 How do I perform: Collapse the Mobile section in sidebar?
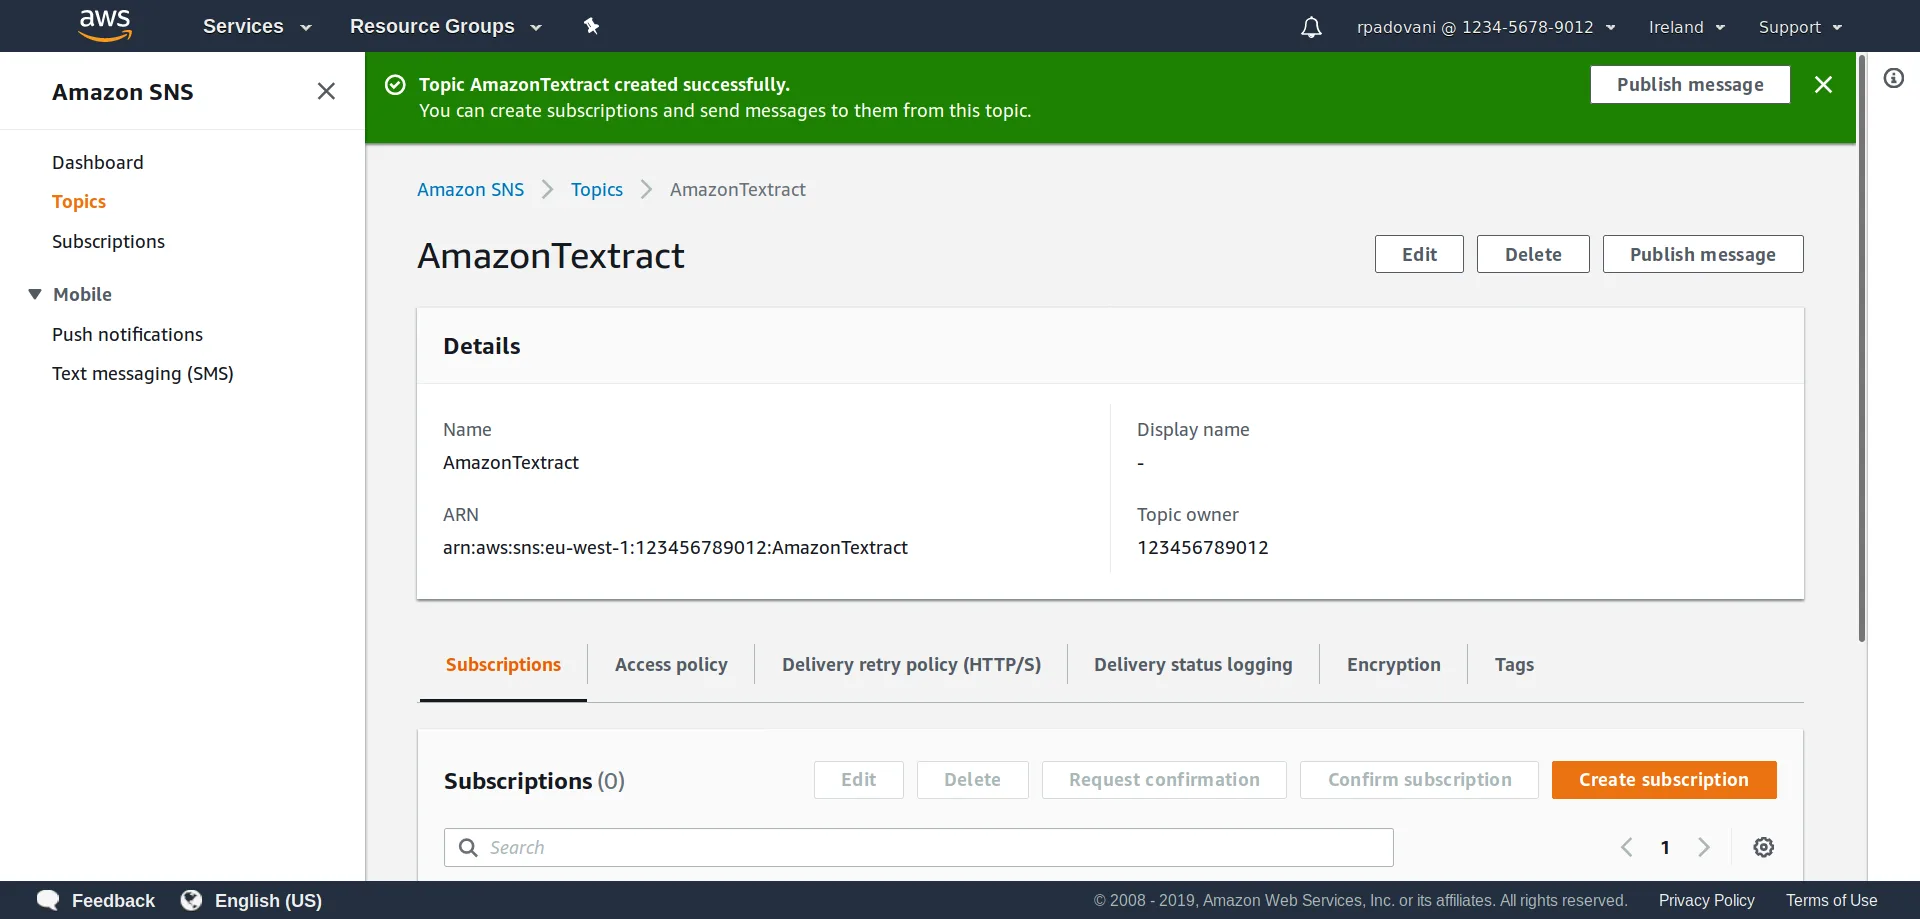pos(35,294)
